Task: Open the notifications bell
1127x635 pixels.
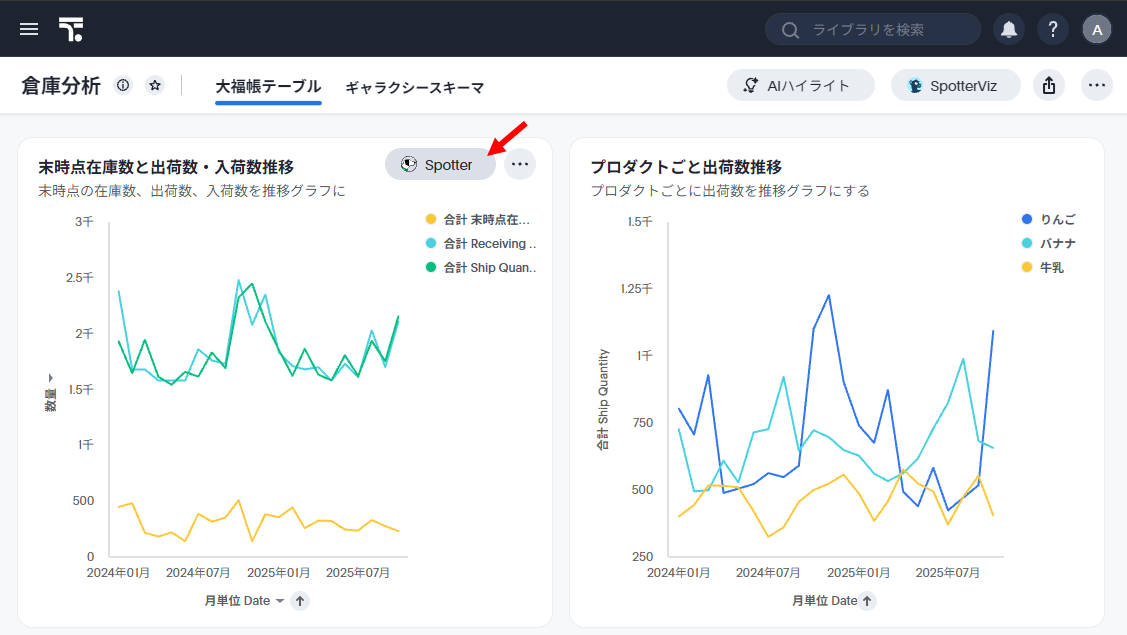Action: [x=1009, y=29]
